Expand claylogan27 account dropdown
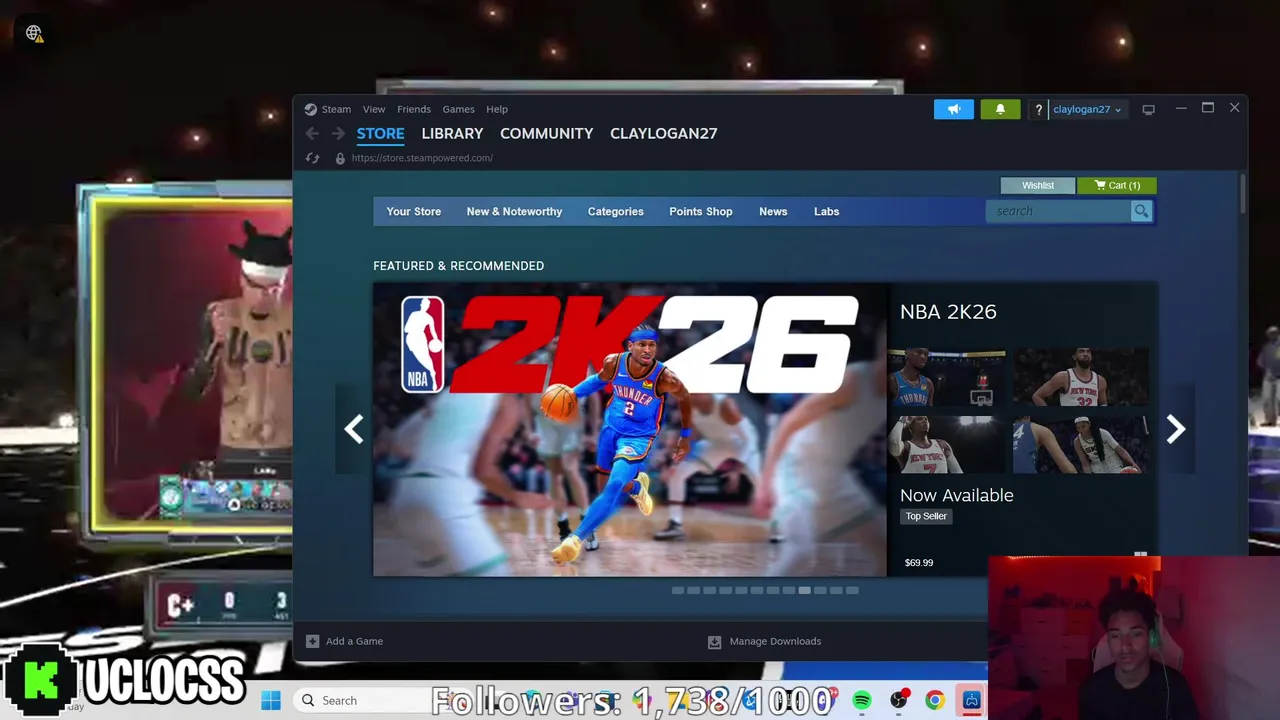The width and height of the screenshot is (1280, 720). tap(1087, 109)
